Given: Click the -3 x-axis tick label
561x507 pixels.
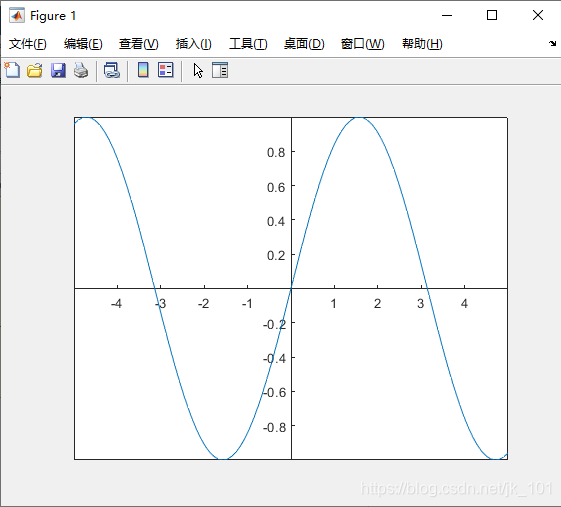Looking at the screenshot, I should pos(161,304).
